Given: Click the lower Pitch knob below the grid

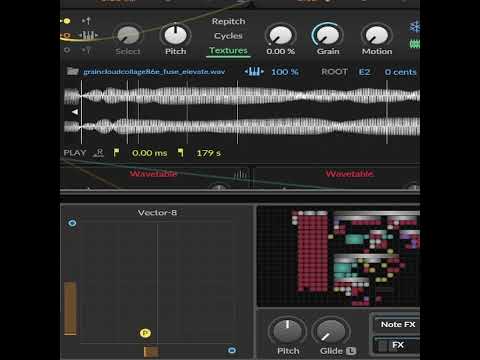Looking at the screenshot, I should (x=288, y=331).
